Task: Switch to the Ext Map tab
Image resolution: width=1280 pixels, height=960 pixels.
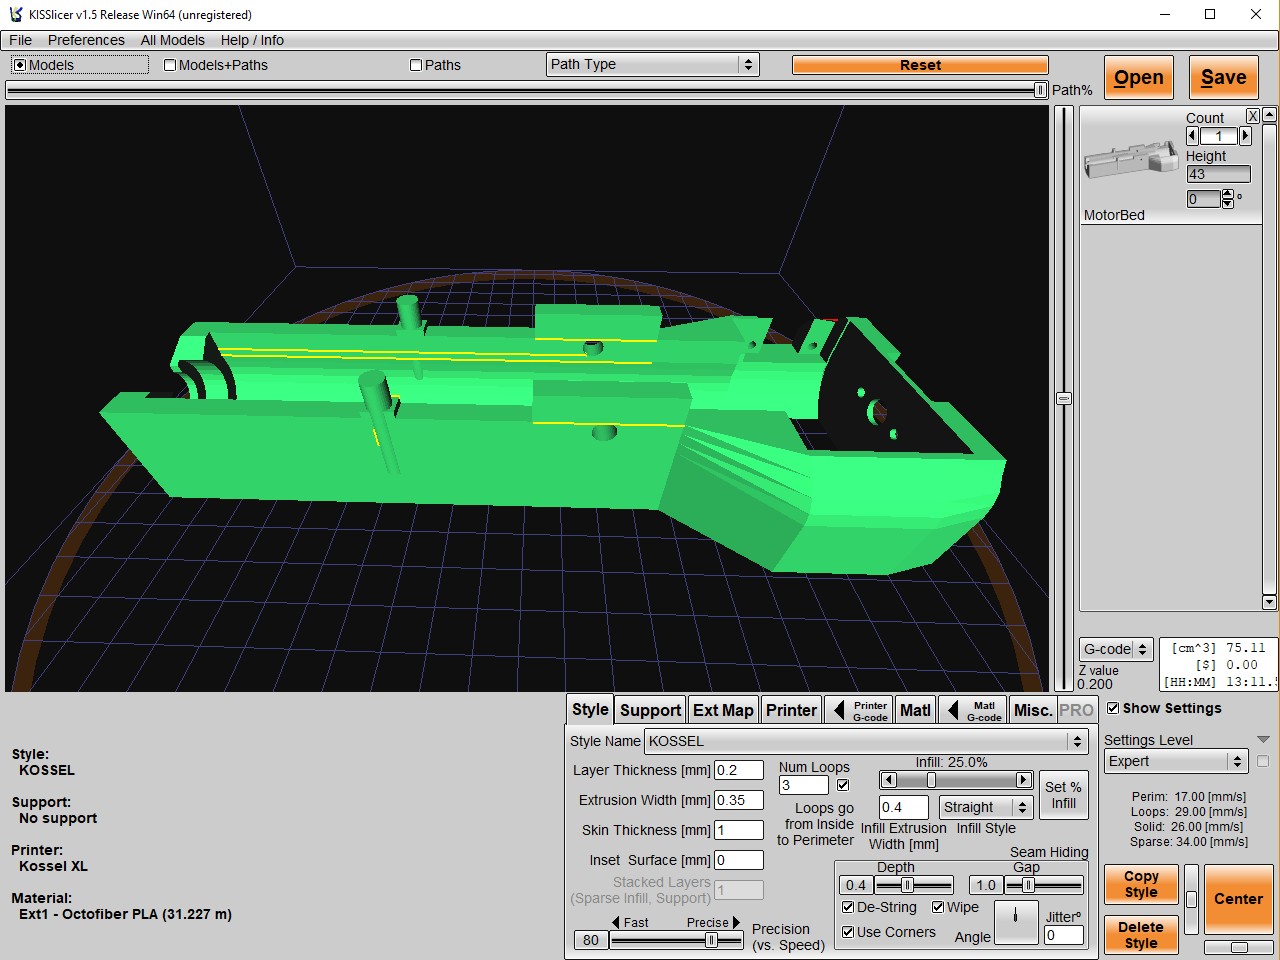Action: point(723,710)
